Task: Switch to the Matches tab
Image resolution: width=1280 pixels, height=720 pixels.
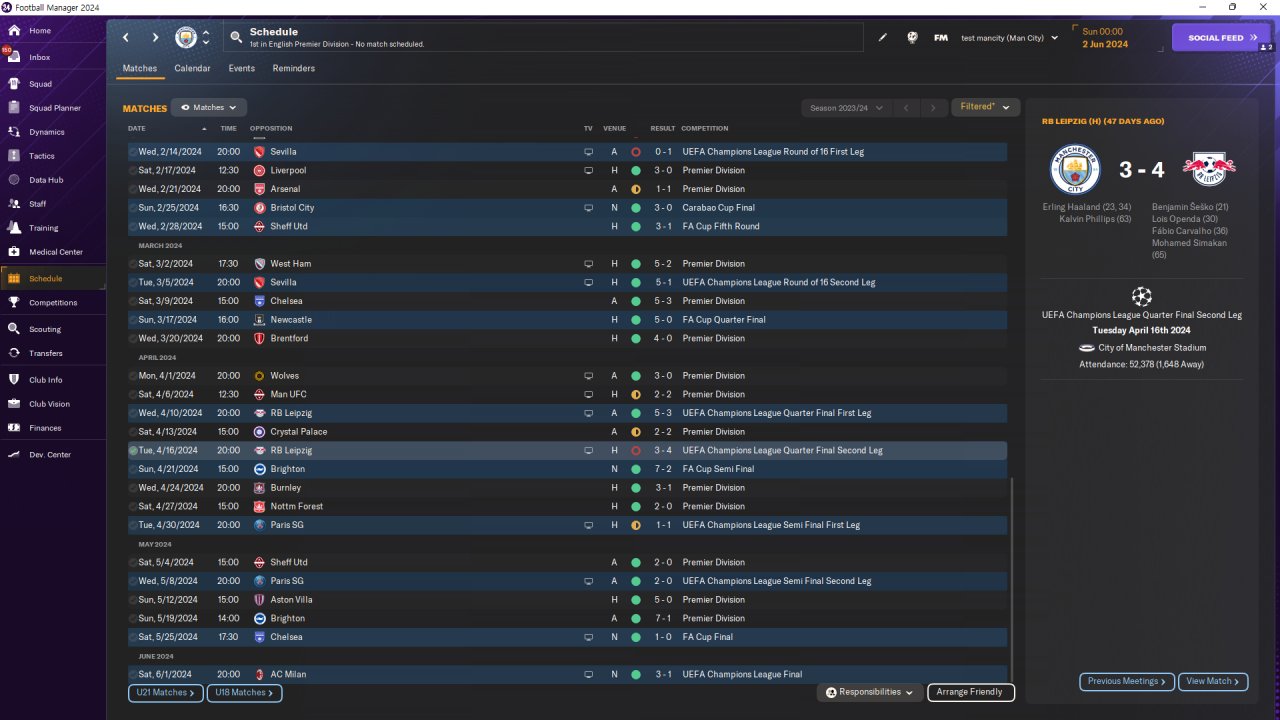Action: tap(140, 69)
